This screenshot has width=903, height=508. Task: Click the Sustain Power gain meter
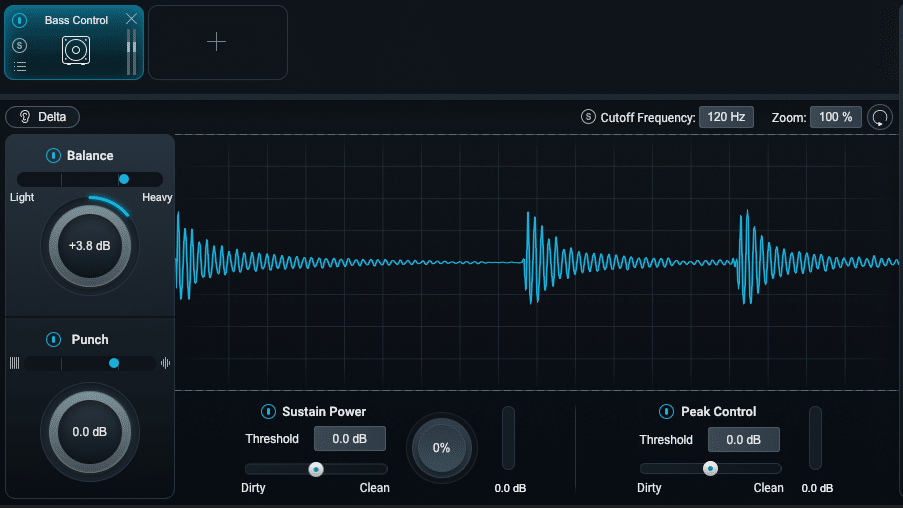[x=508, y=438]
